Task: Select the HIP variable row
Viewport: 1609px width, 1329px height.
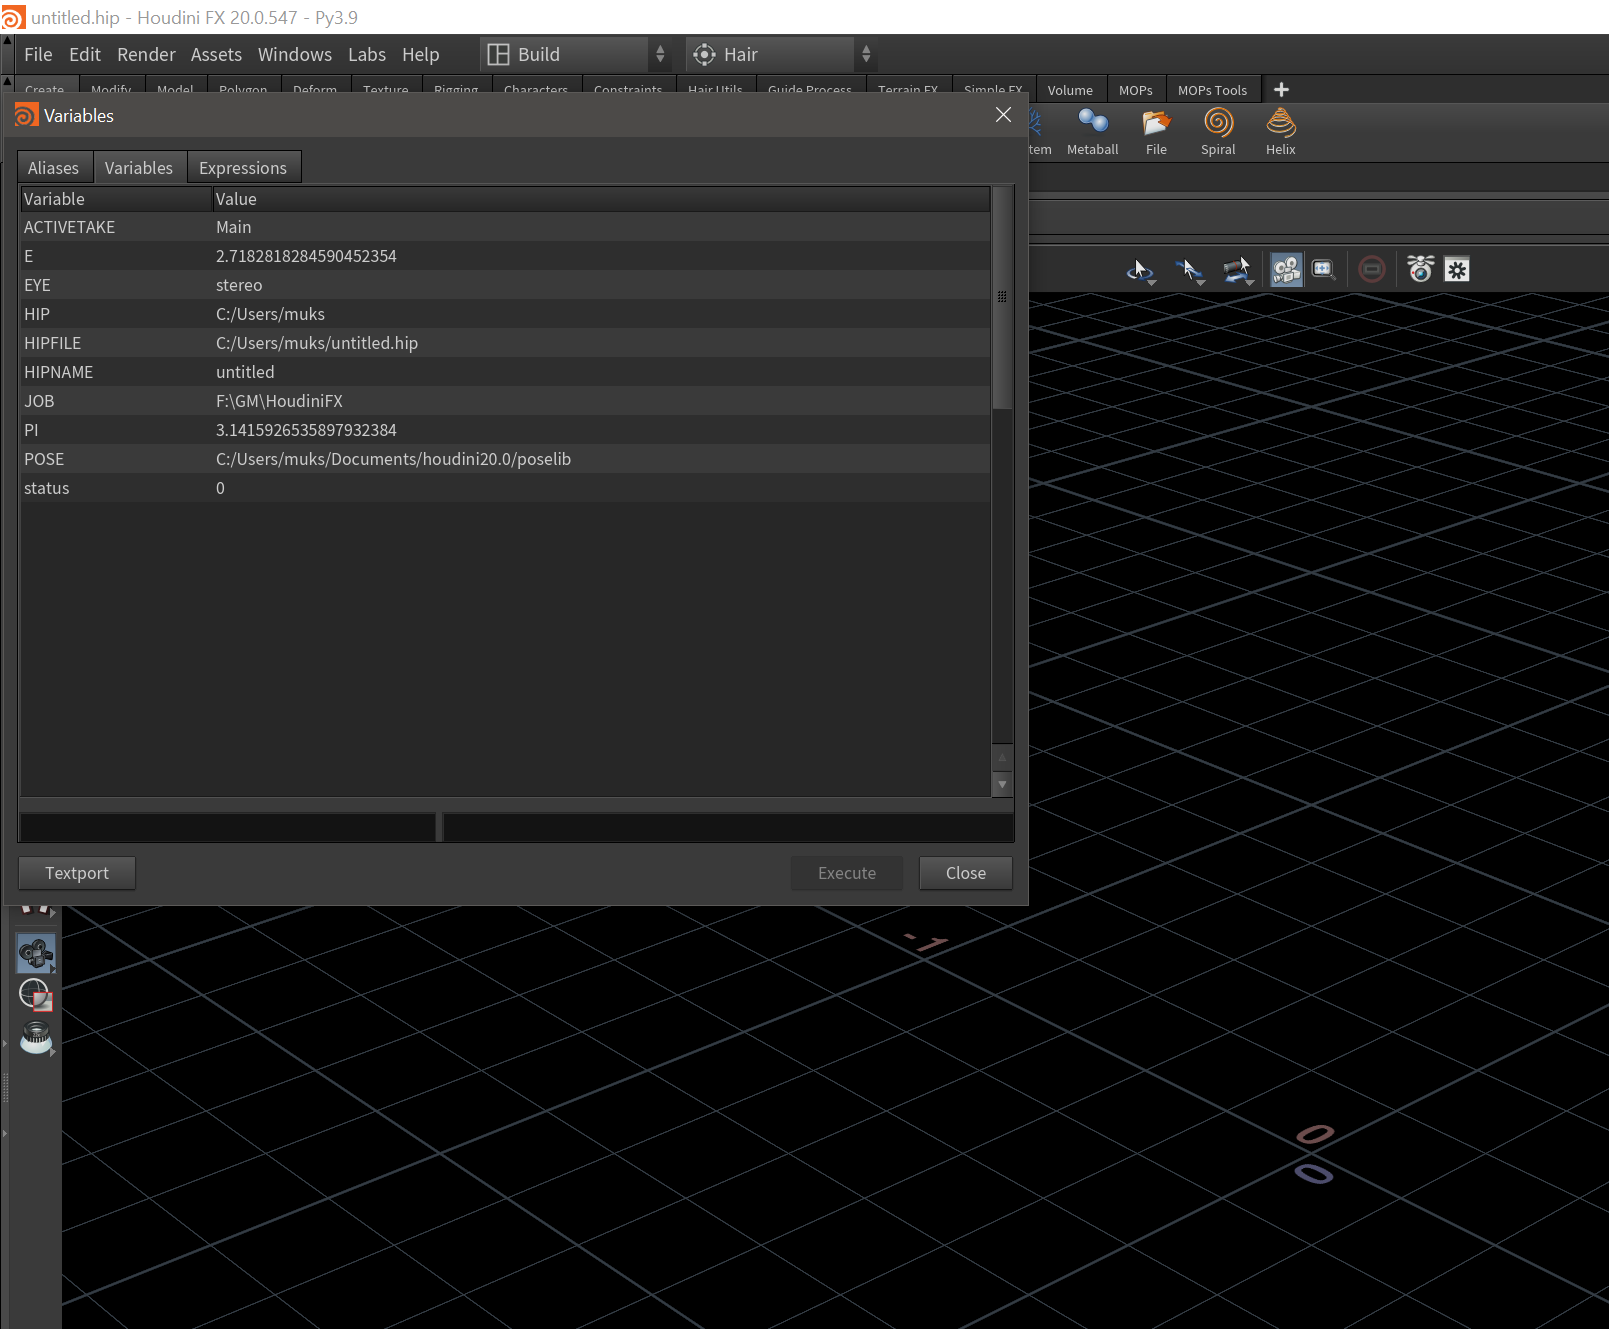Action: 505,314
